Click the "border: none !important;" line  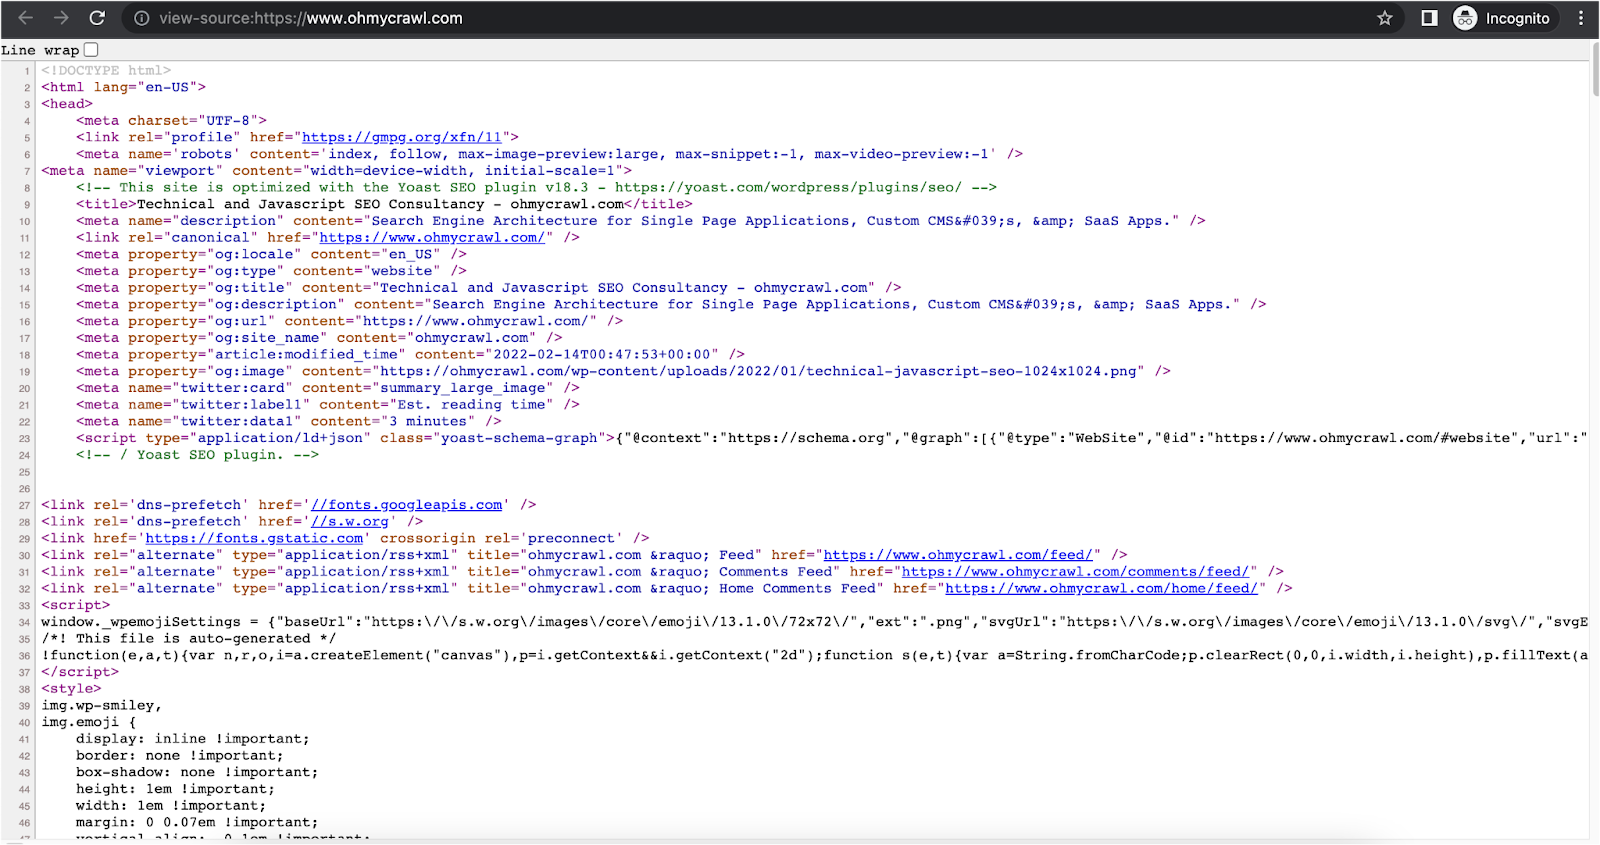[x=180, y=756]
